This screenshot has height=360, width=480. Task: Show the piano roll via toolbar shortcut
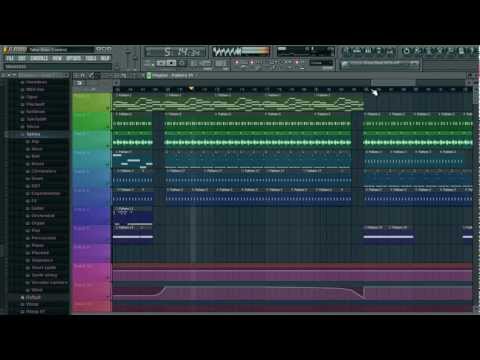(368, 51)
